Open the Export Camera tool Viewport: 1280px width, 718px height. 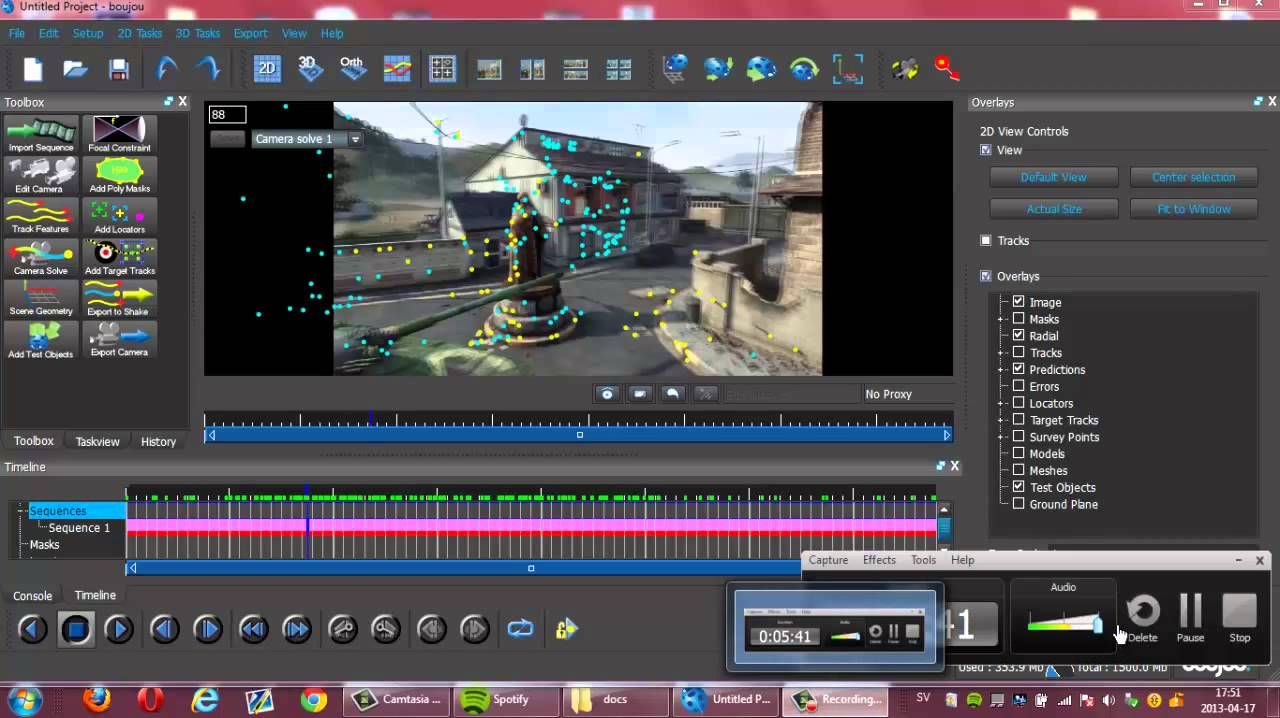(119, 340)
